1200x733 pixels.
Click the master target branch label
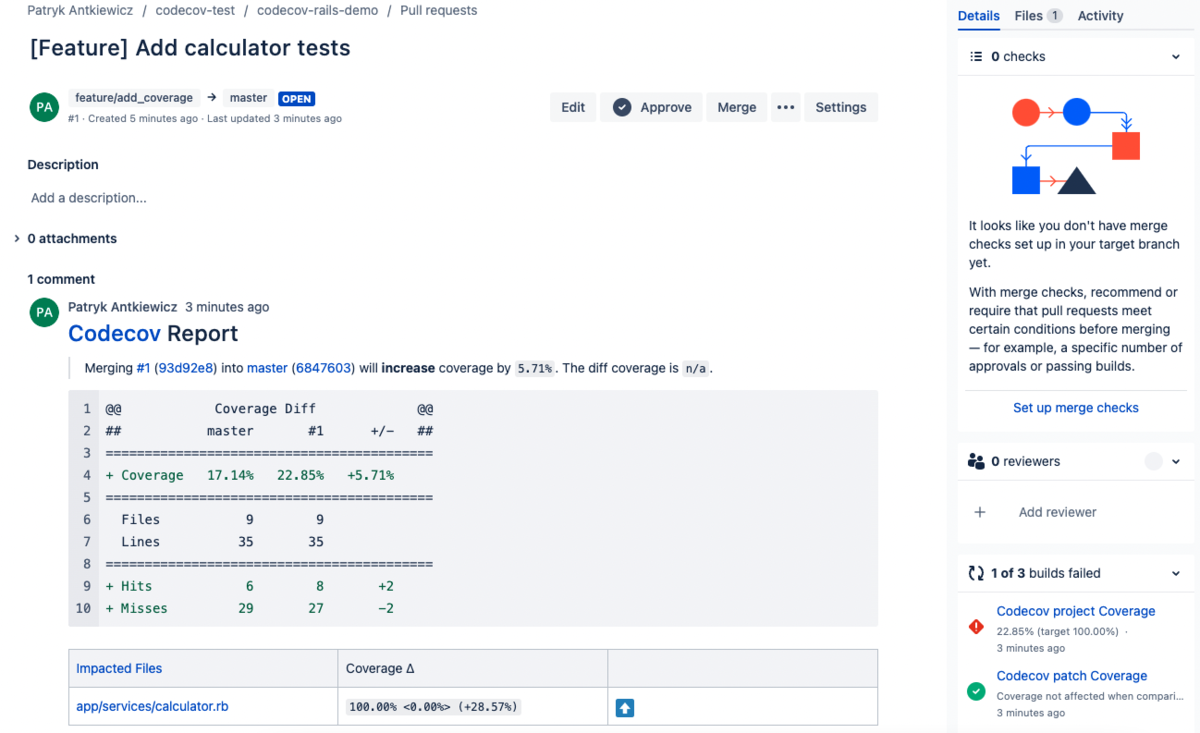tap(249, 98)
